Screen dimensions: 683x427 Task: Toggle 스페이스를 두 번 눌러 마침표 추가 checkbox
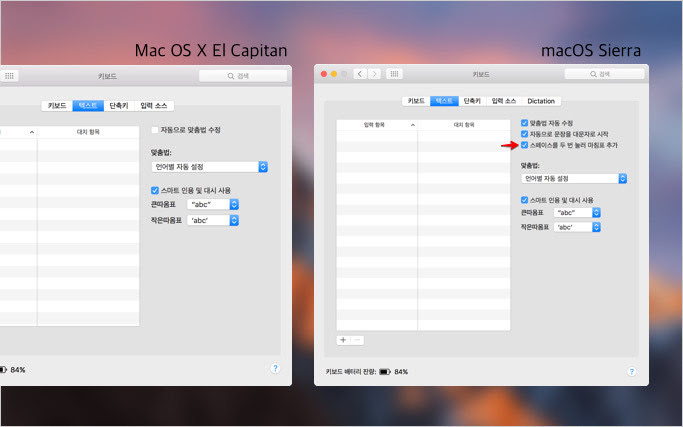[x=524, y=145]
